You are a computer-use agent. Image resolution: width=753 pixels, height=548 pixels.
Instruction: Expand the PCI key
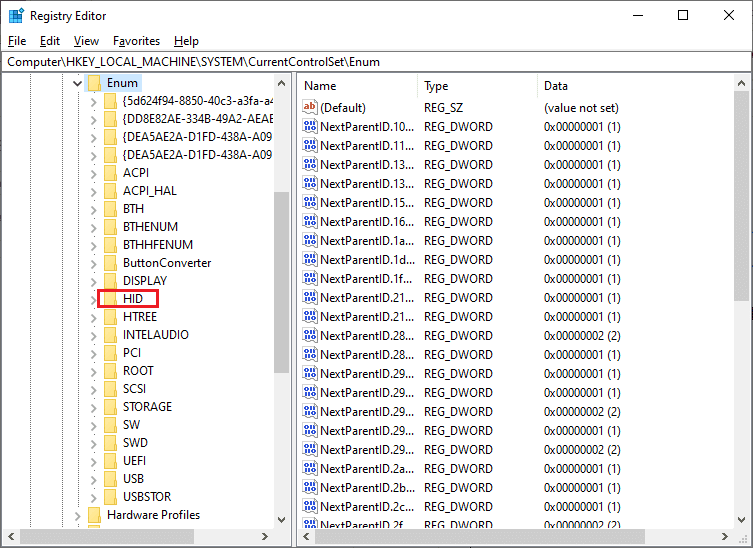[x=94, y=353]
